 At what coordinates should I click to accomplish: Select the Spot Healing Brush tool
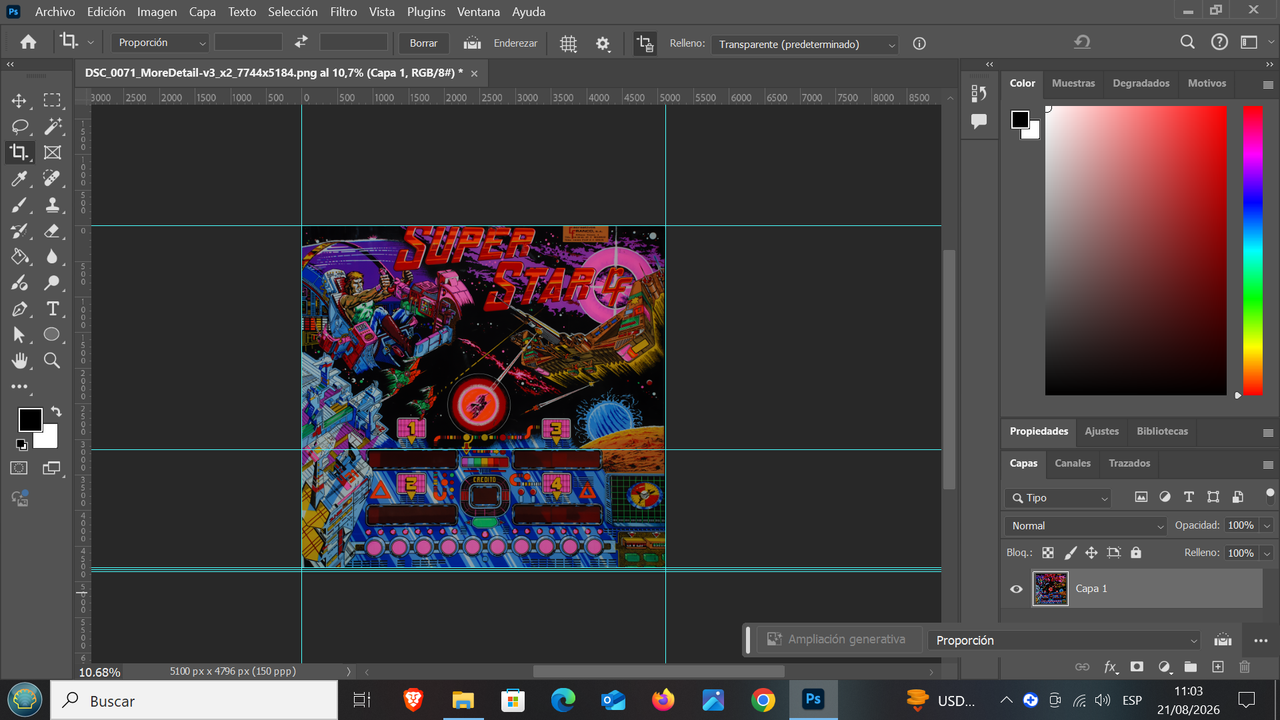52,178
